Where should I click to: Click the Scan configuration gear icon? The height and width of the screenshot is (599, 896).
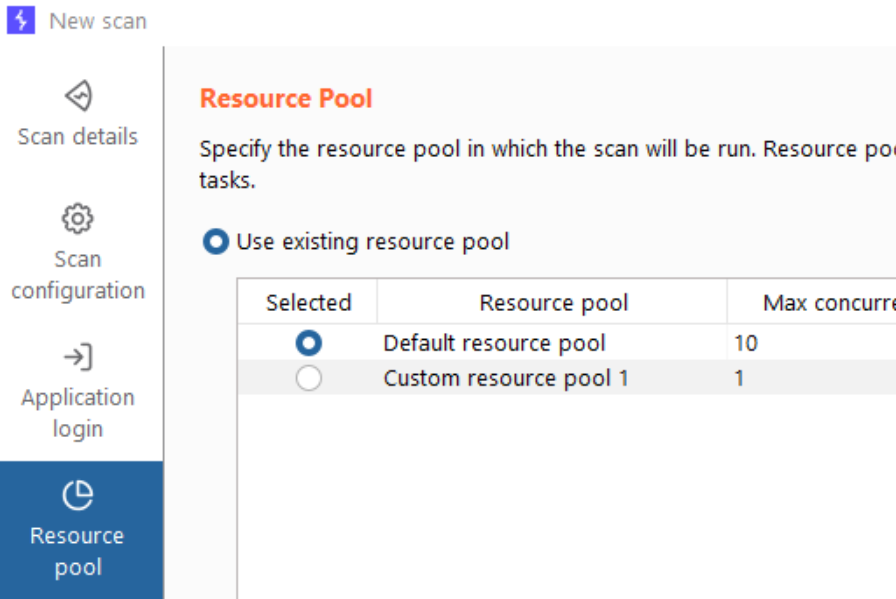tap(78, 218)
